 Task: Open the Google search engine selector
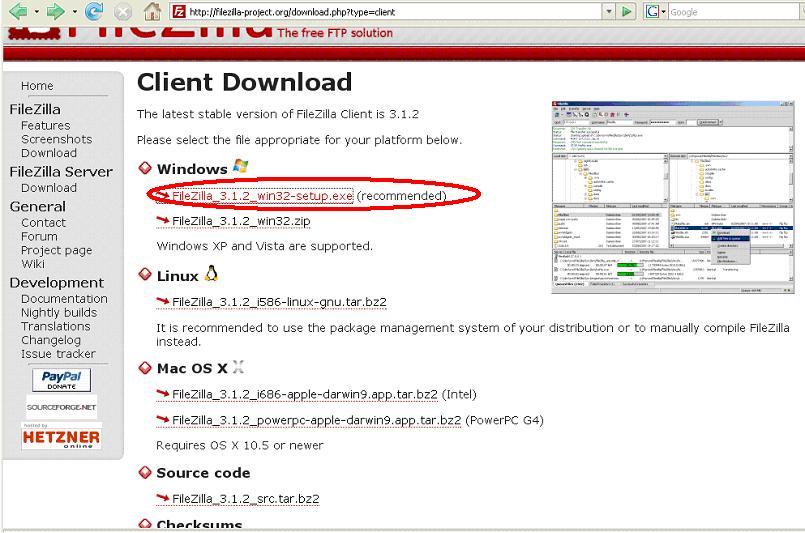point(656,11)
